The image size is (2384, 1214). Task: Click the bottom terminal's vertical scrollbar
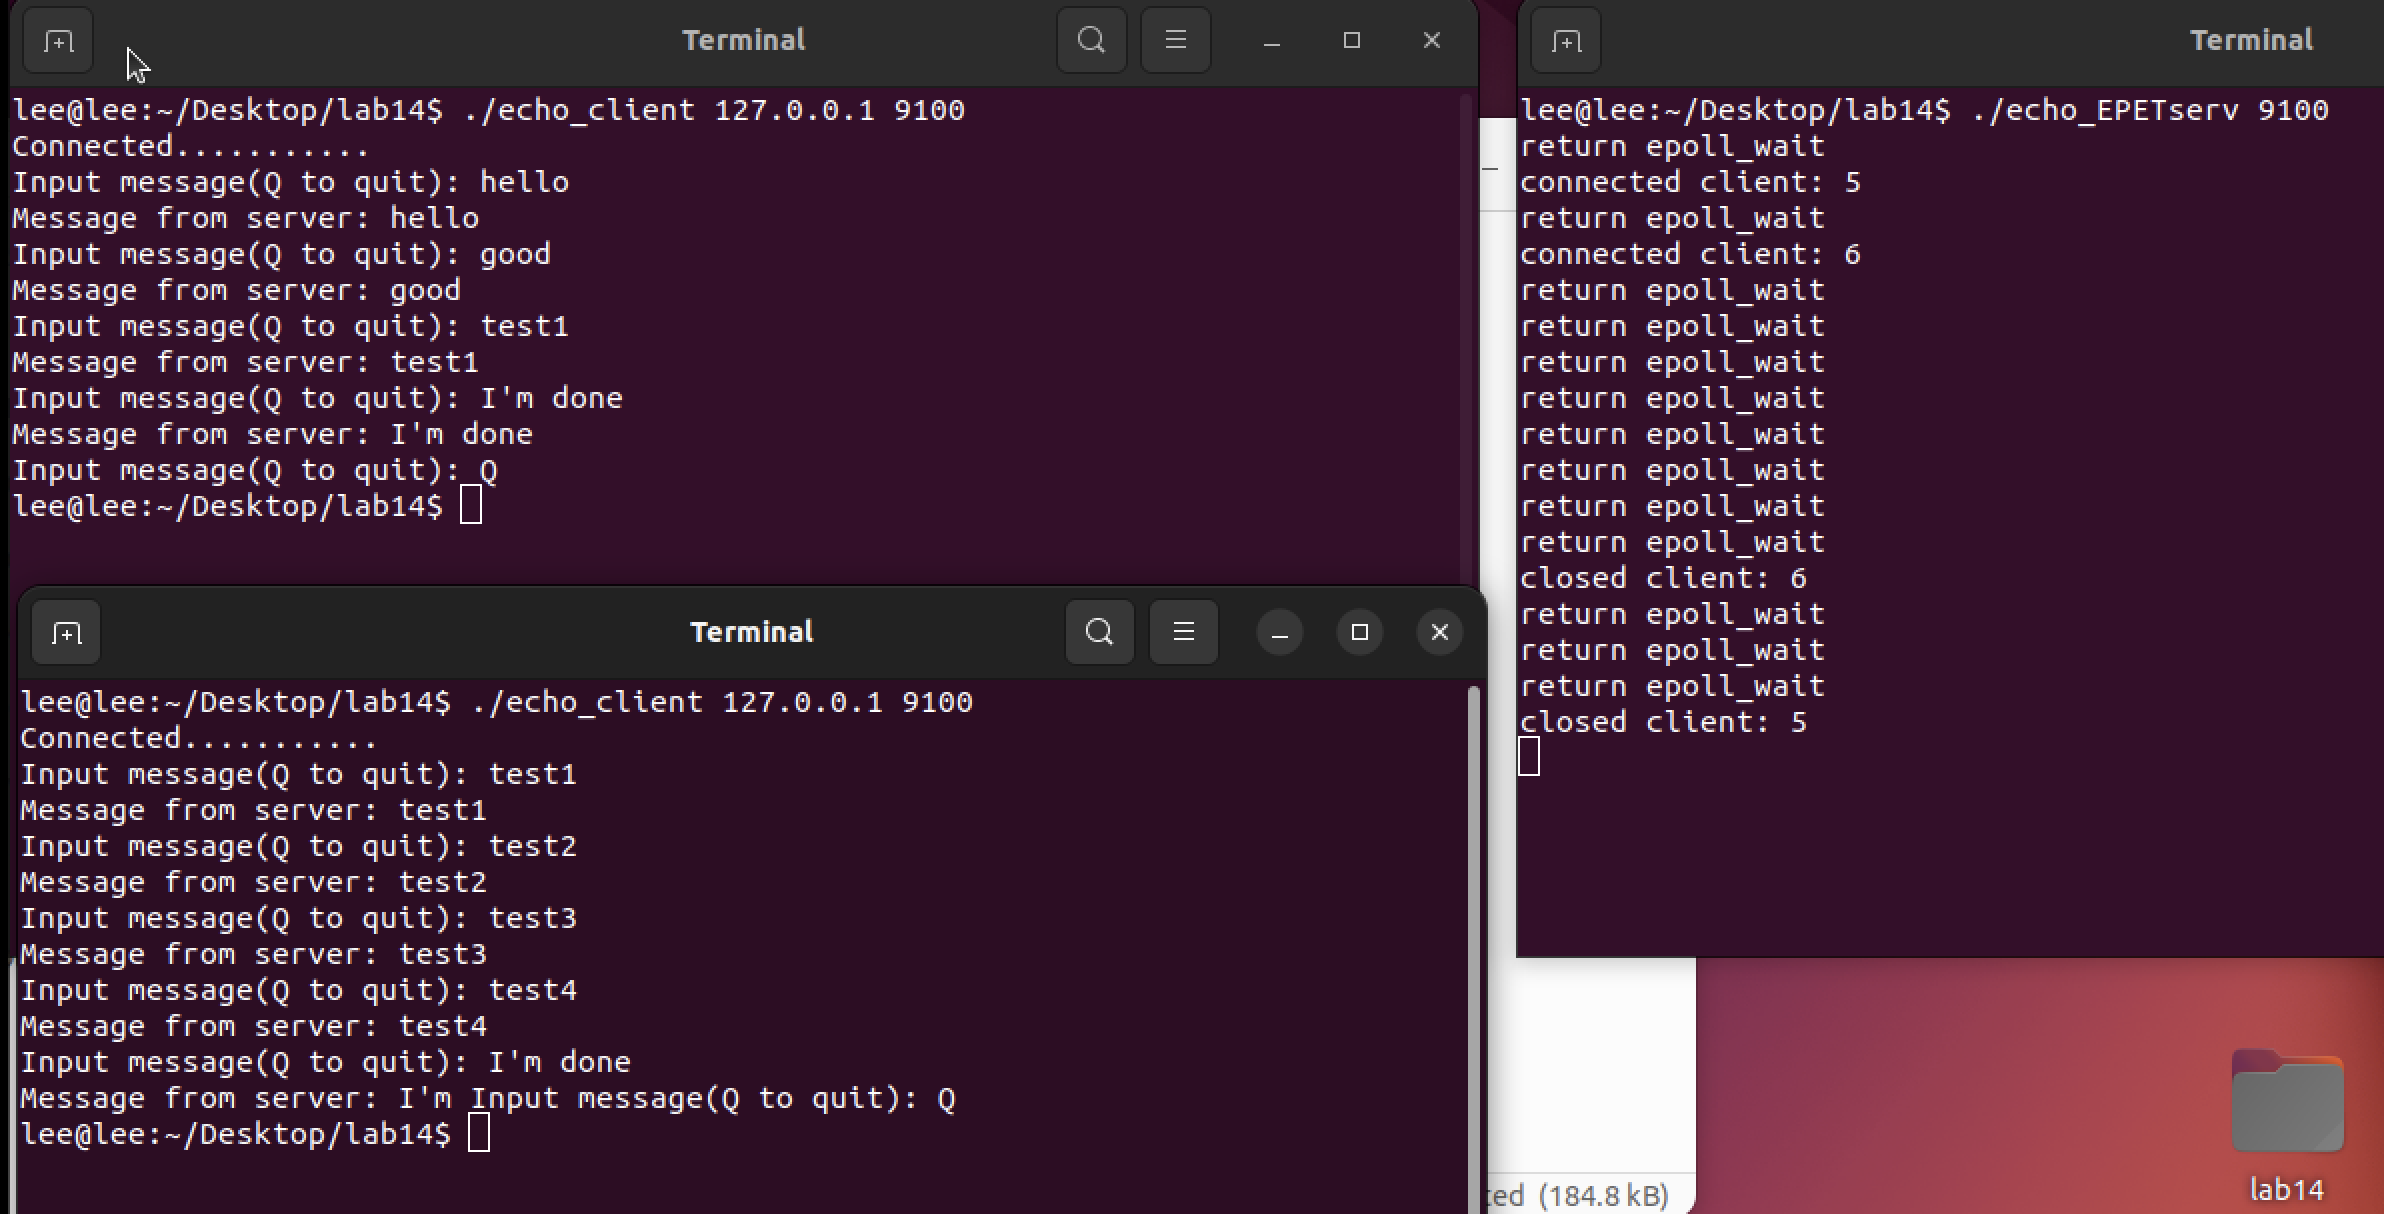pos(1472,900)
